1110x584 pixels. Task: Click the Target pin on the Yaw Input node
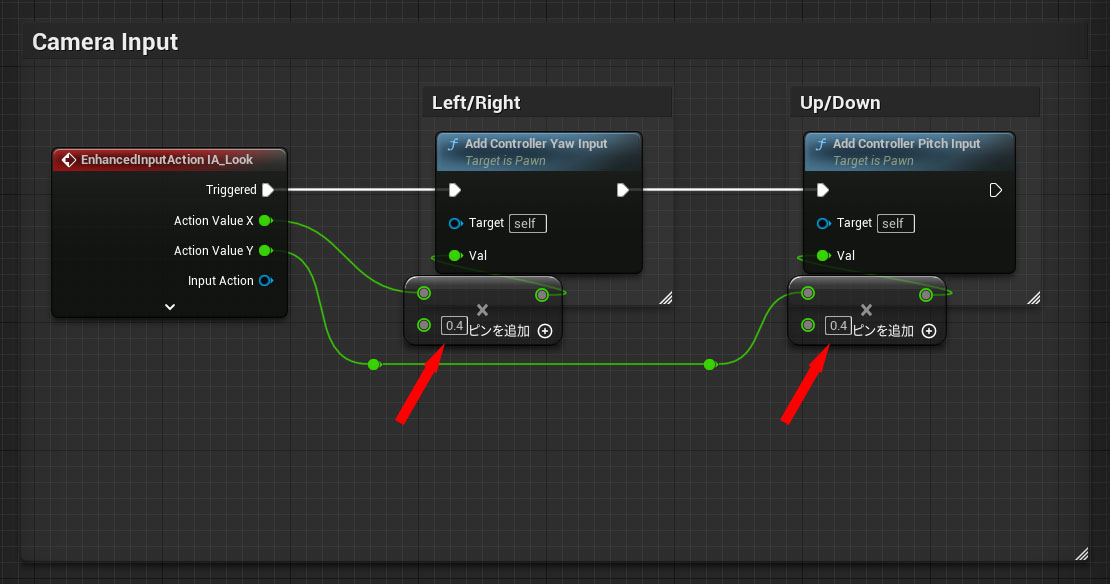tap(455, 224)
